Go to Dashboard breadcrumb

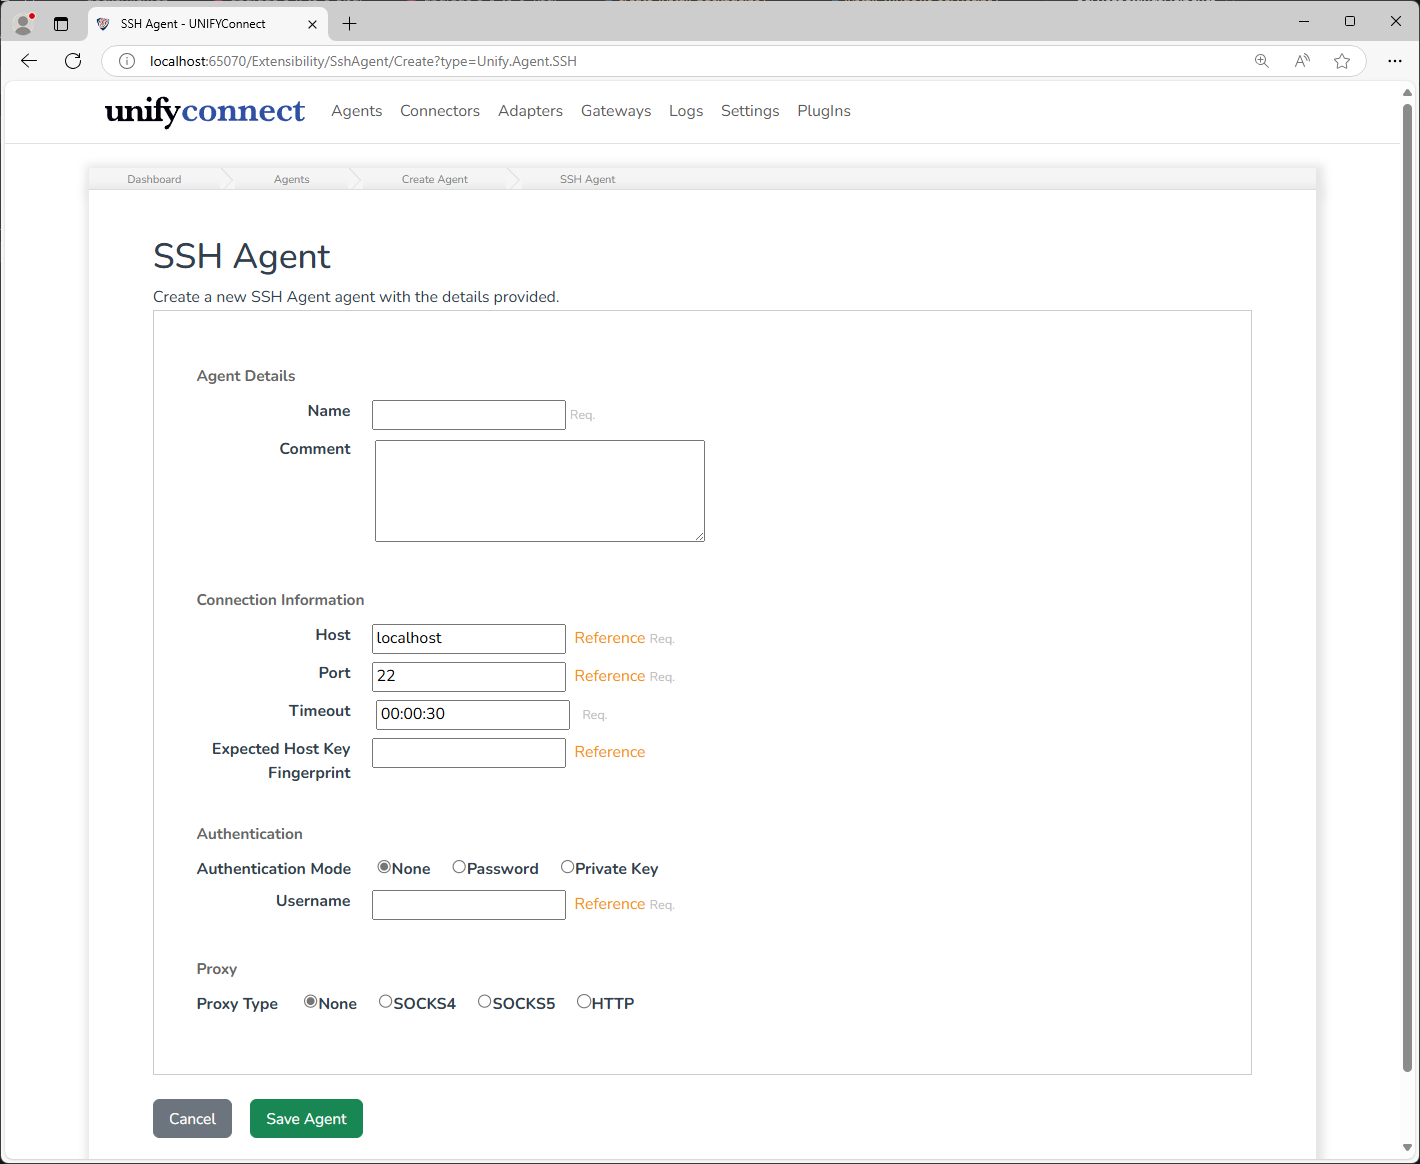154,179
